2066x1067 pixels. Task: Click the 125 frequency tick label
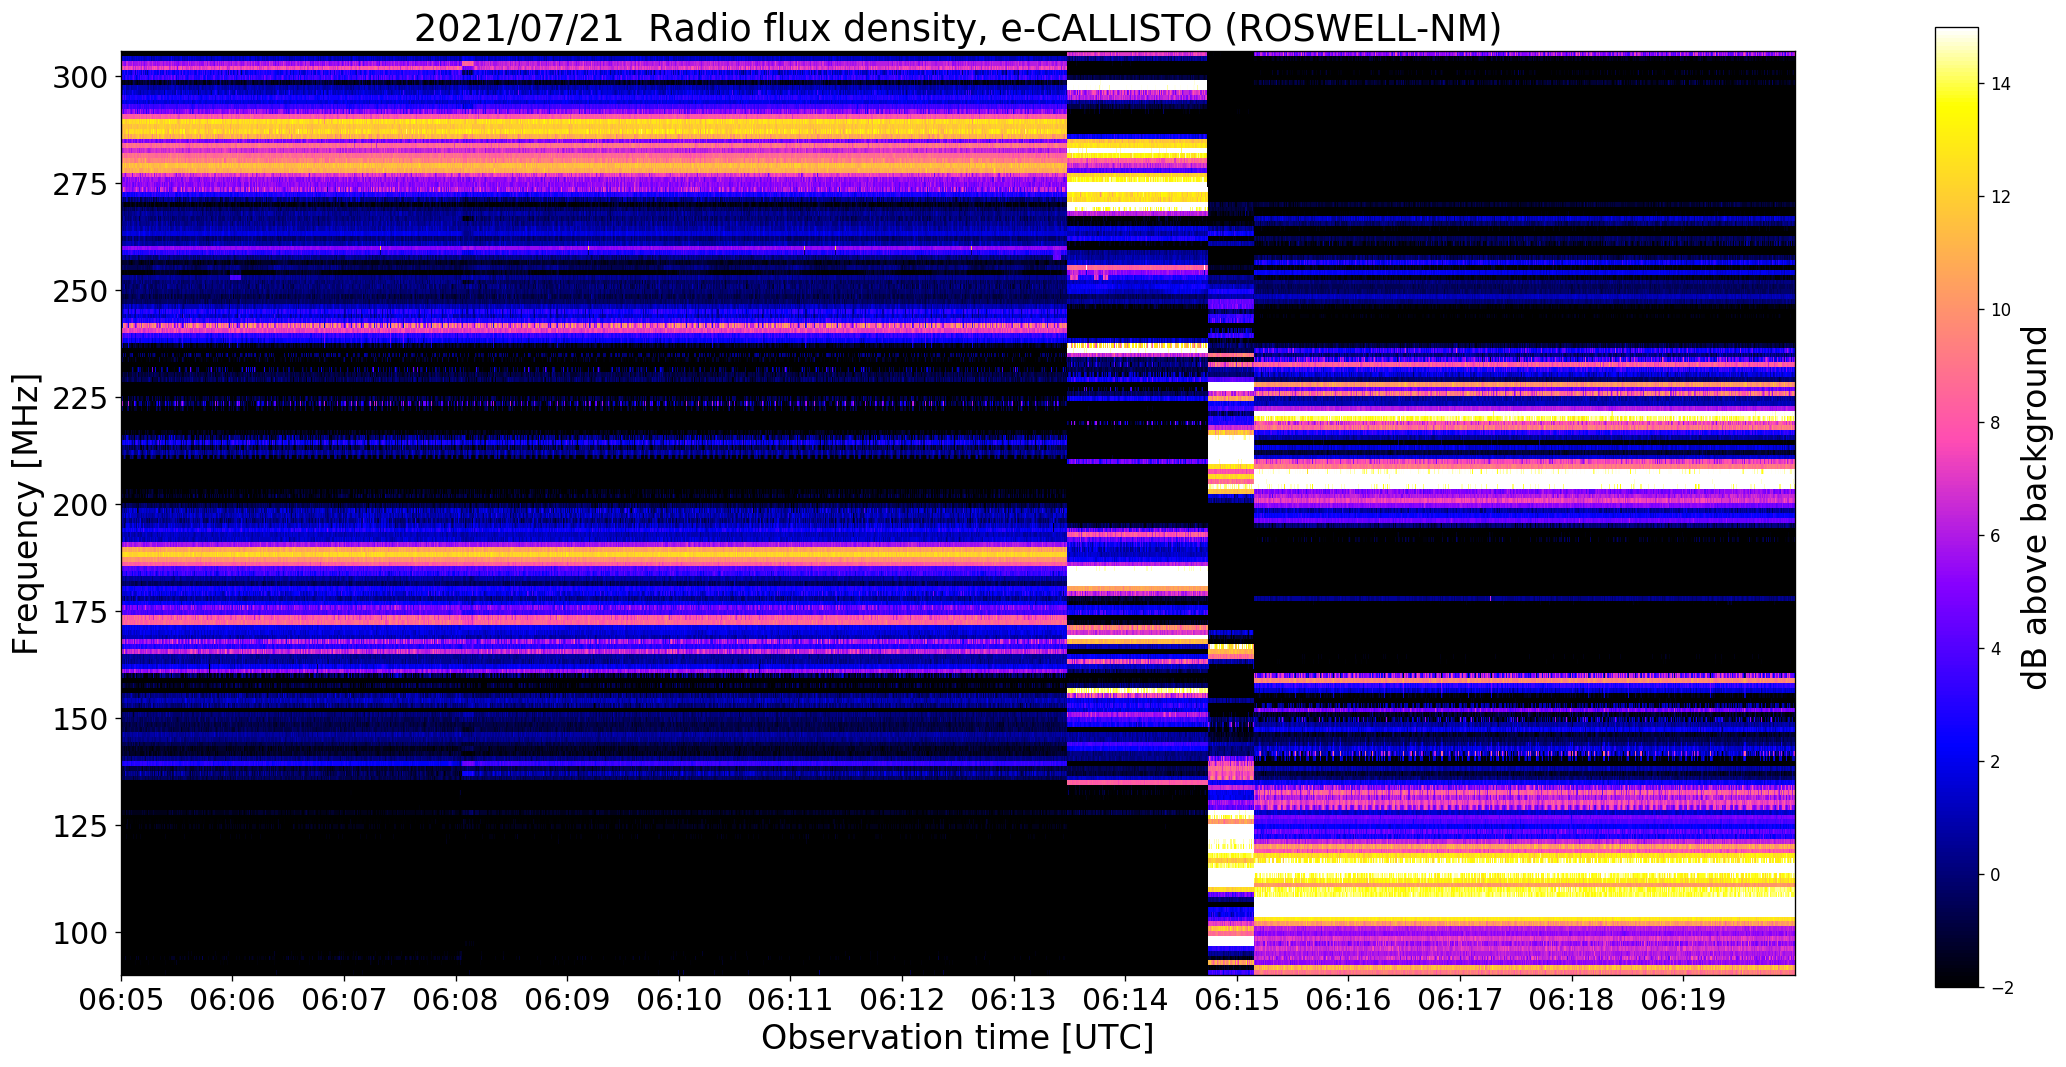79,826
